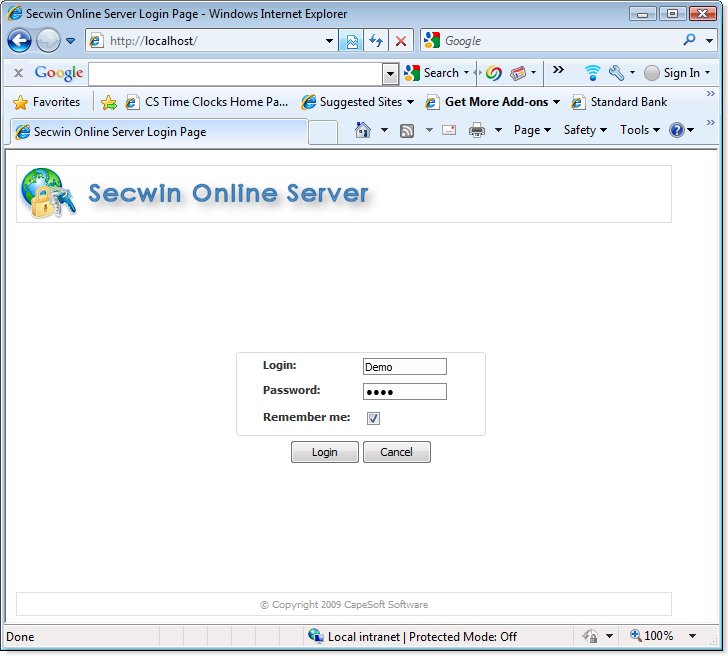The image size is (728, 656).
Task: Select the Secwin Online Server Login Page tab
Action: coord(158,132)
